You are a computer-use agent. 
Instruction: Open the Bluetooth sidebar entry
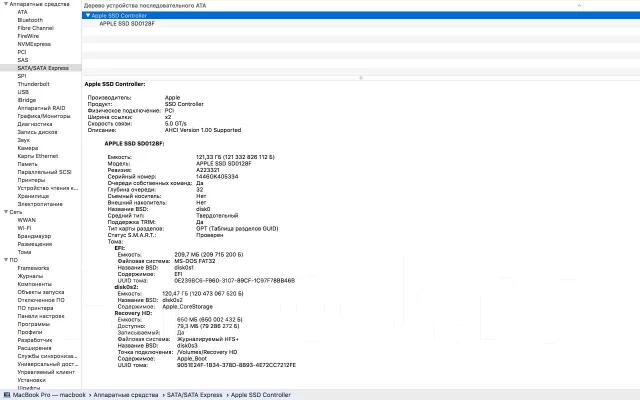tap(30, 20)
